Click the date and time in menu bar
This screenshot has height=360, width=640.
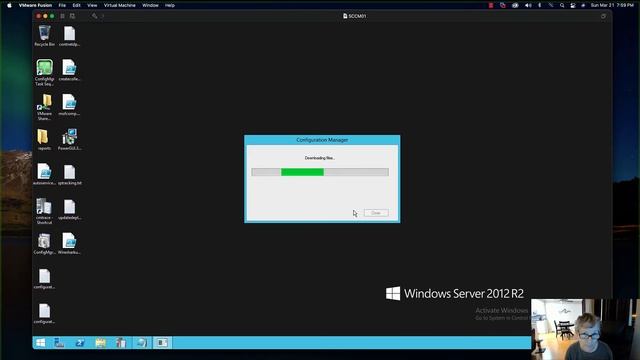click(x=612, y=5)
